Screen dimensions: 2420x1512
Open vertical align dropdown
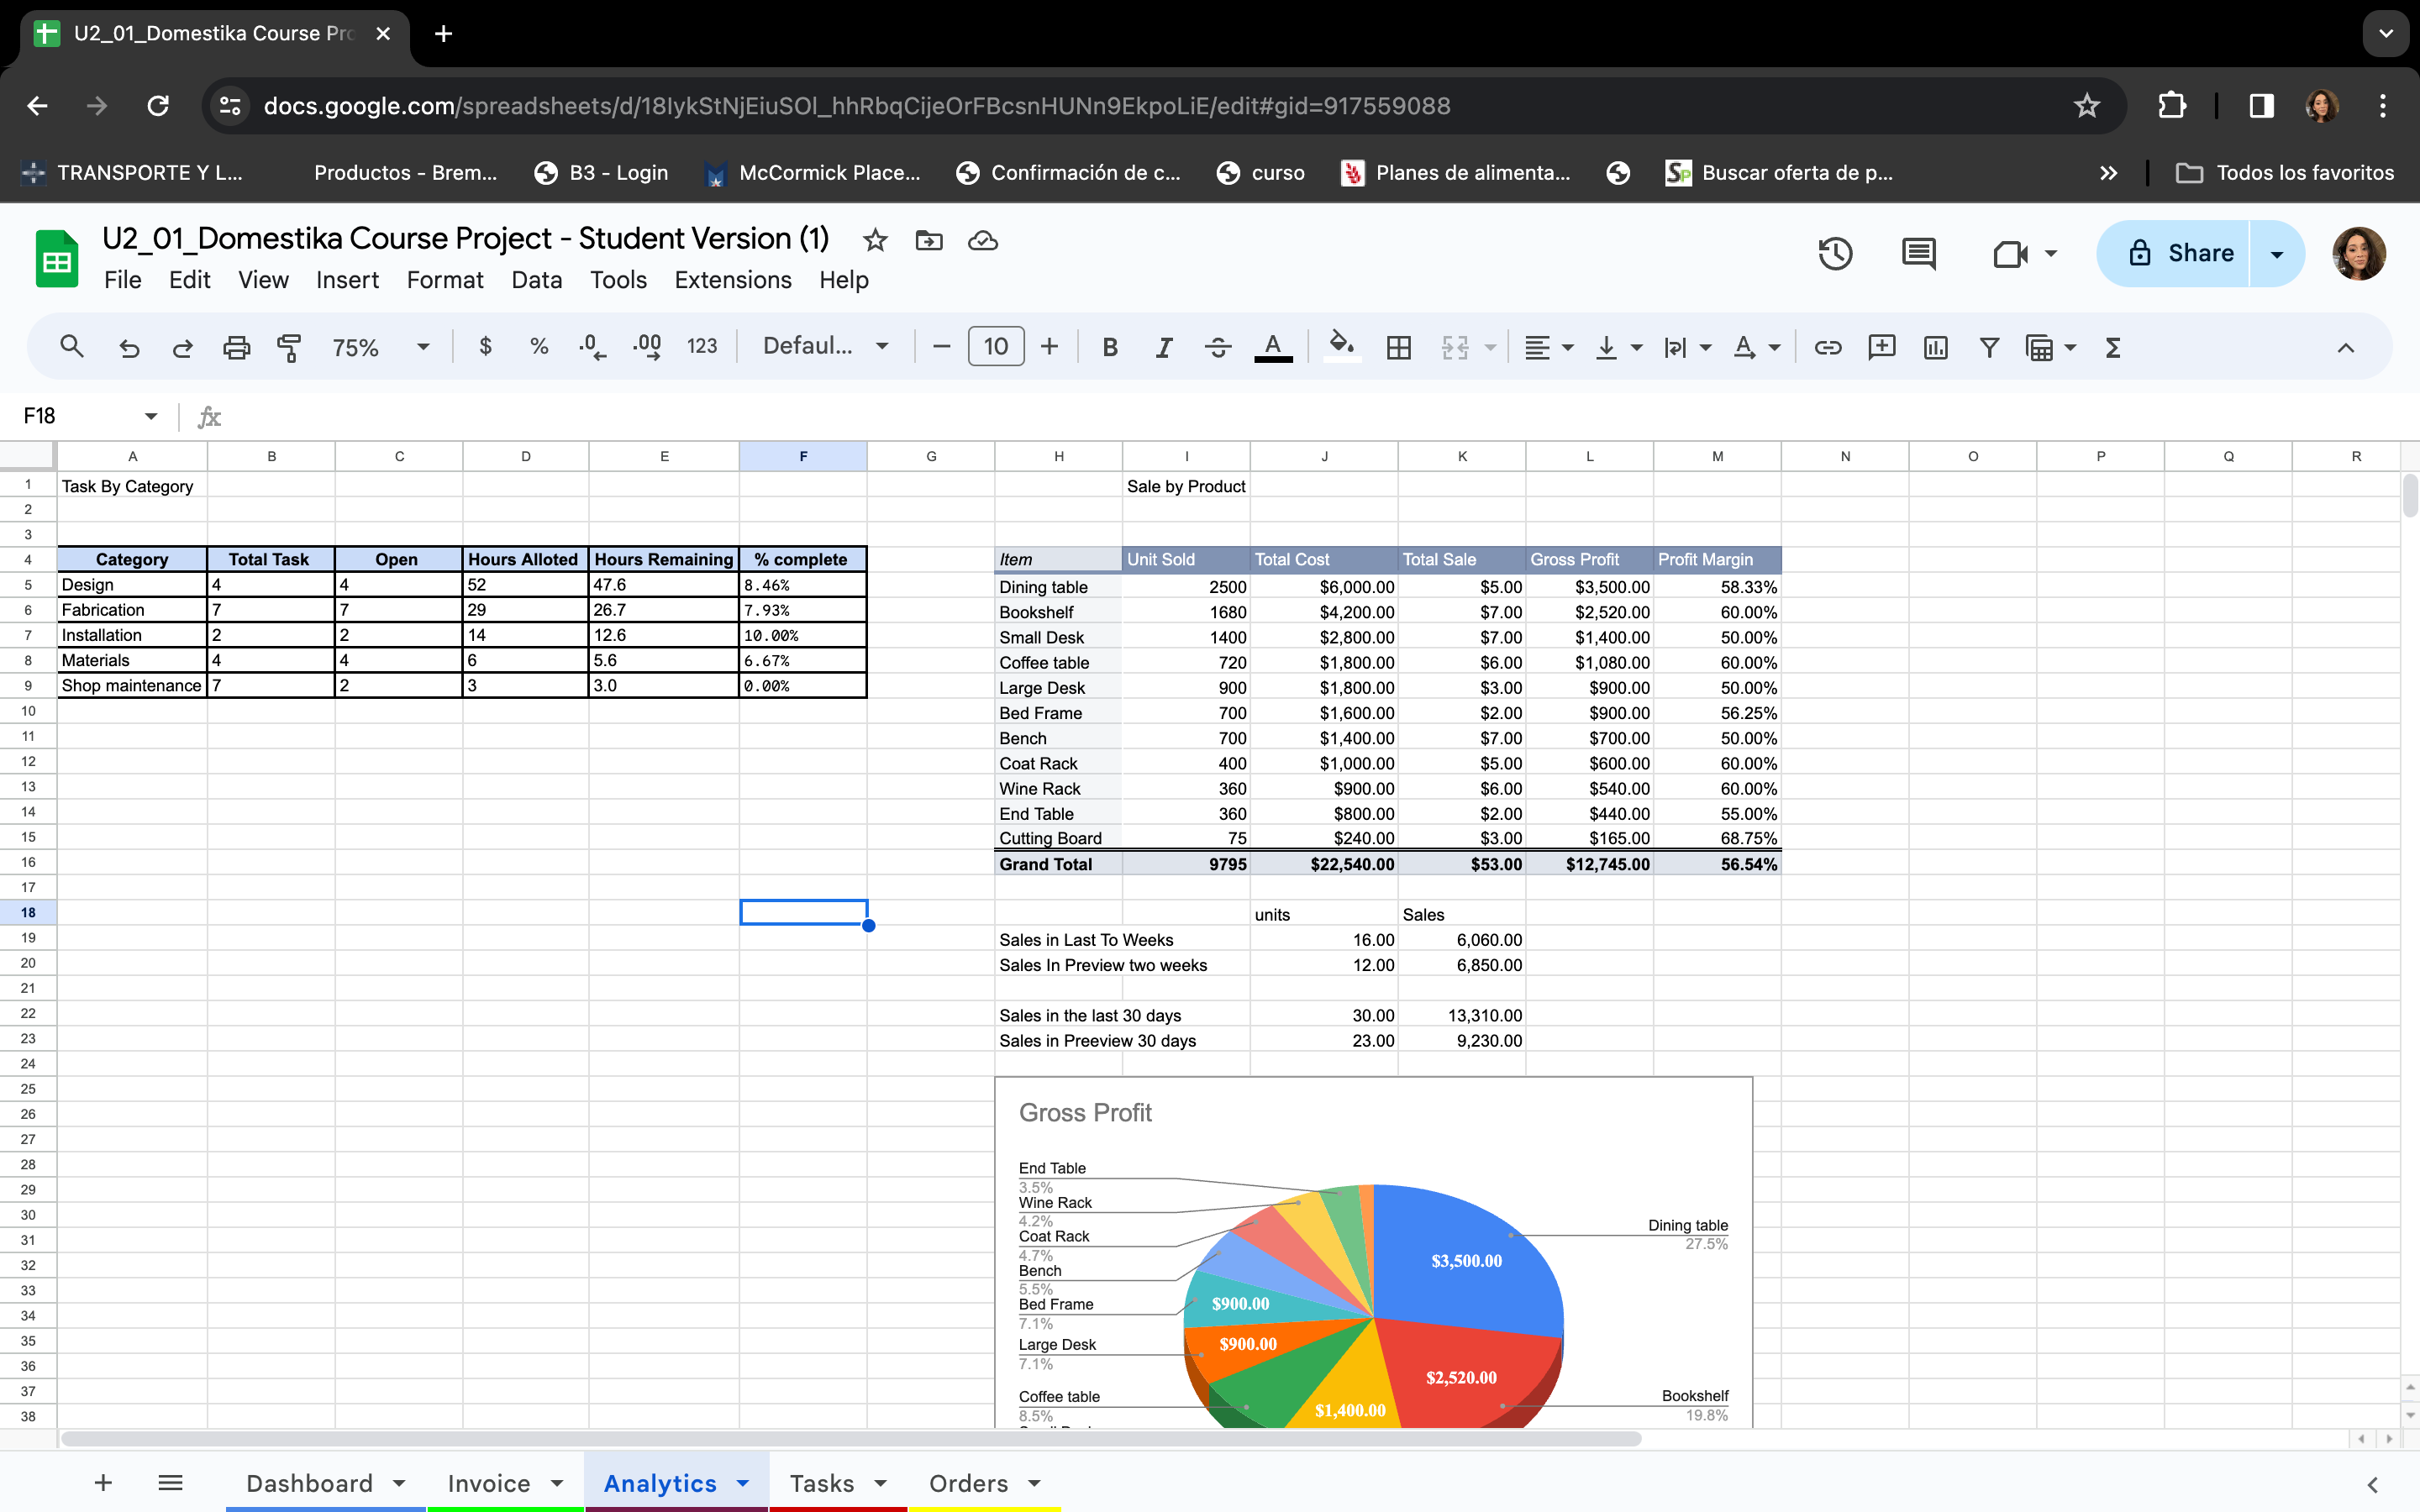point(1619,347)
